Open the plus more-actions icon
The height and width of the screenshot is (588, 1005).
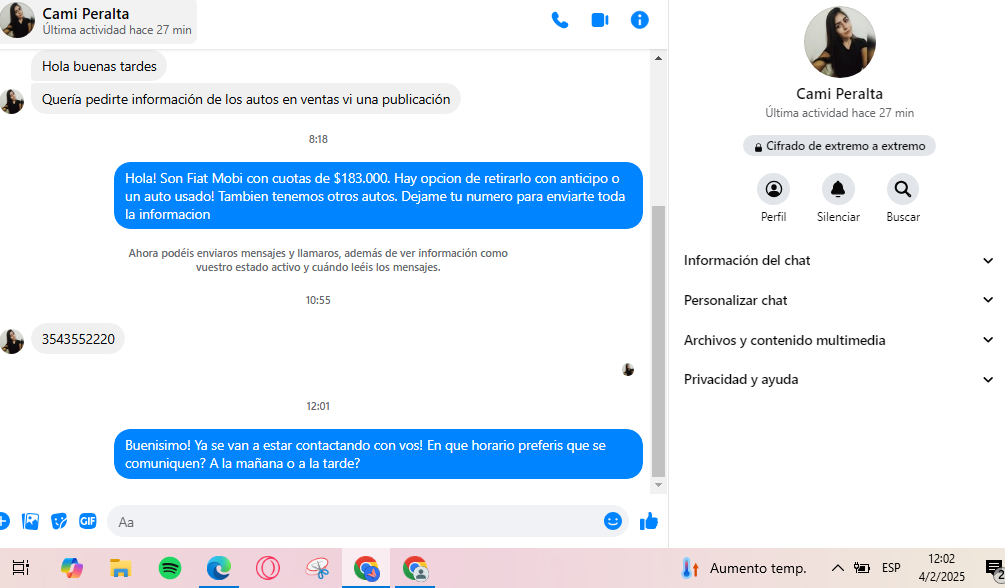click(3, 521)
